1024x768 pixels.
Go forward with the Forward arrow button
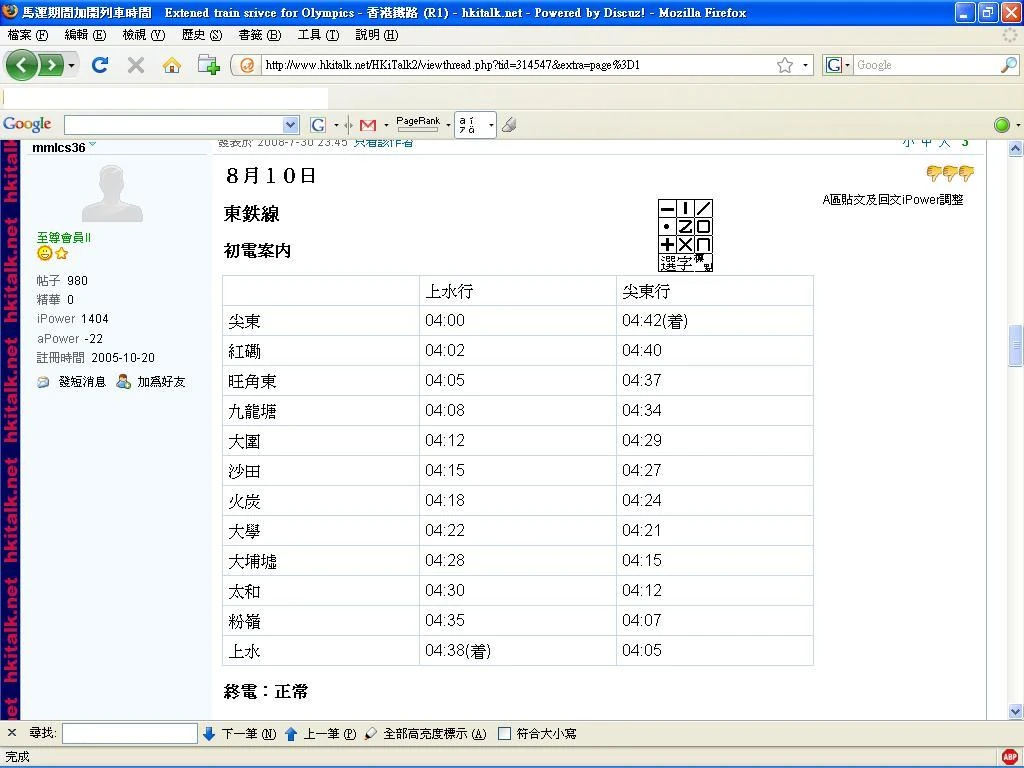pos(51,65)
